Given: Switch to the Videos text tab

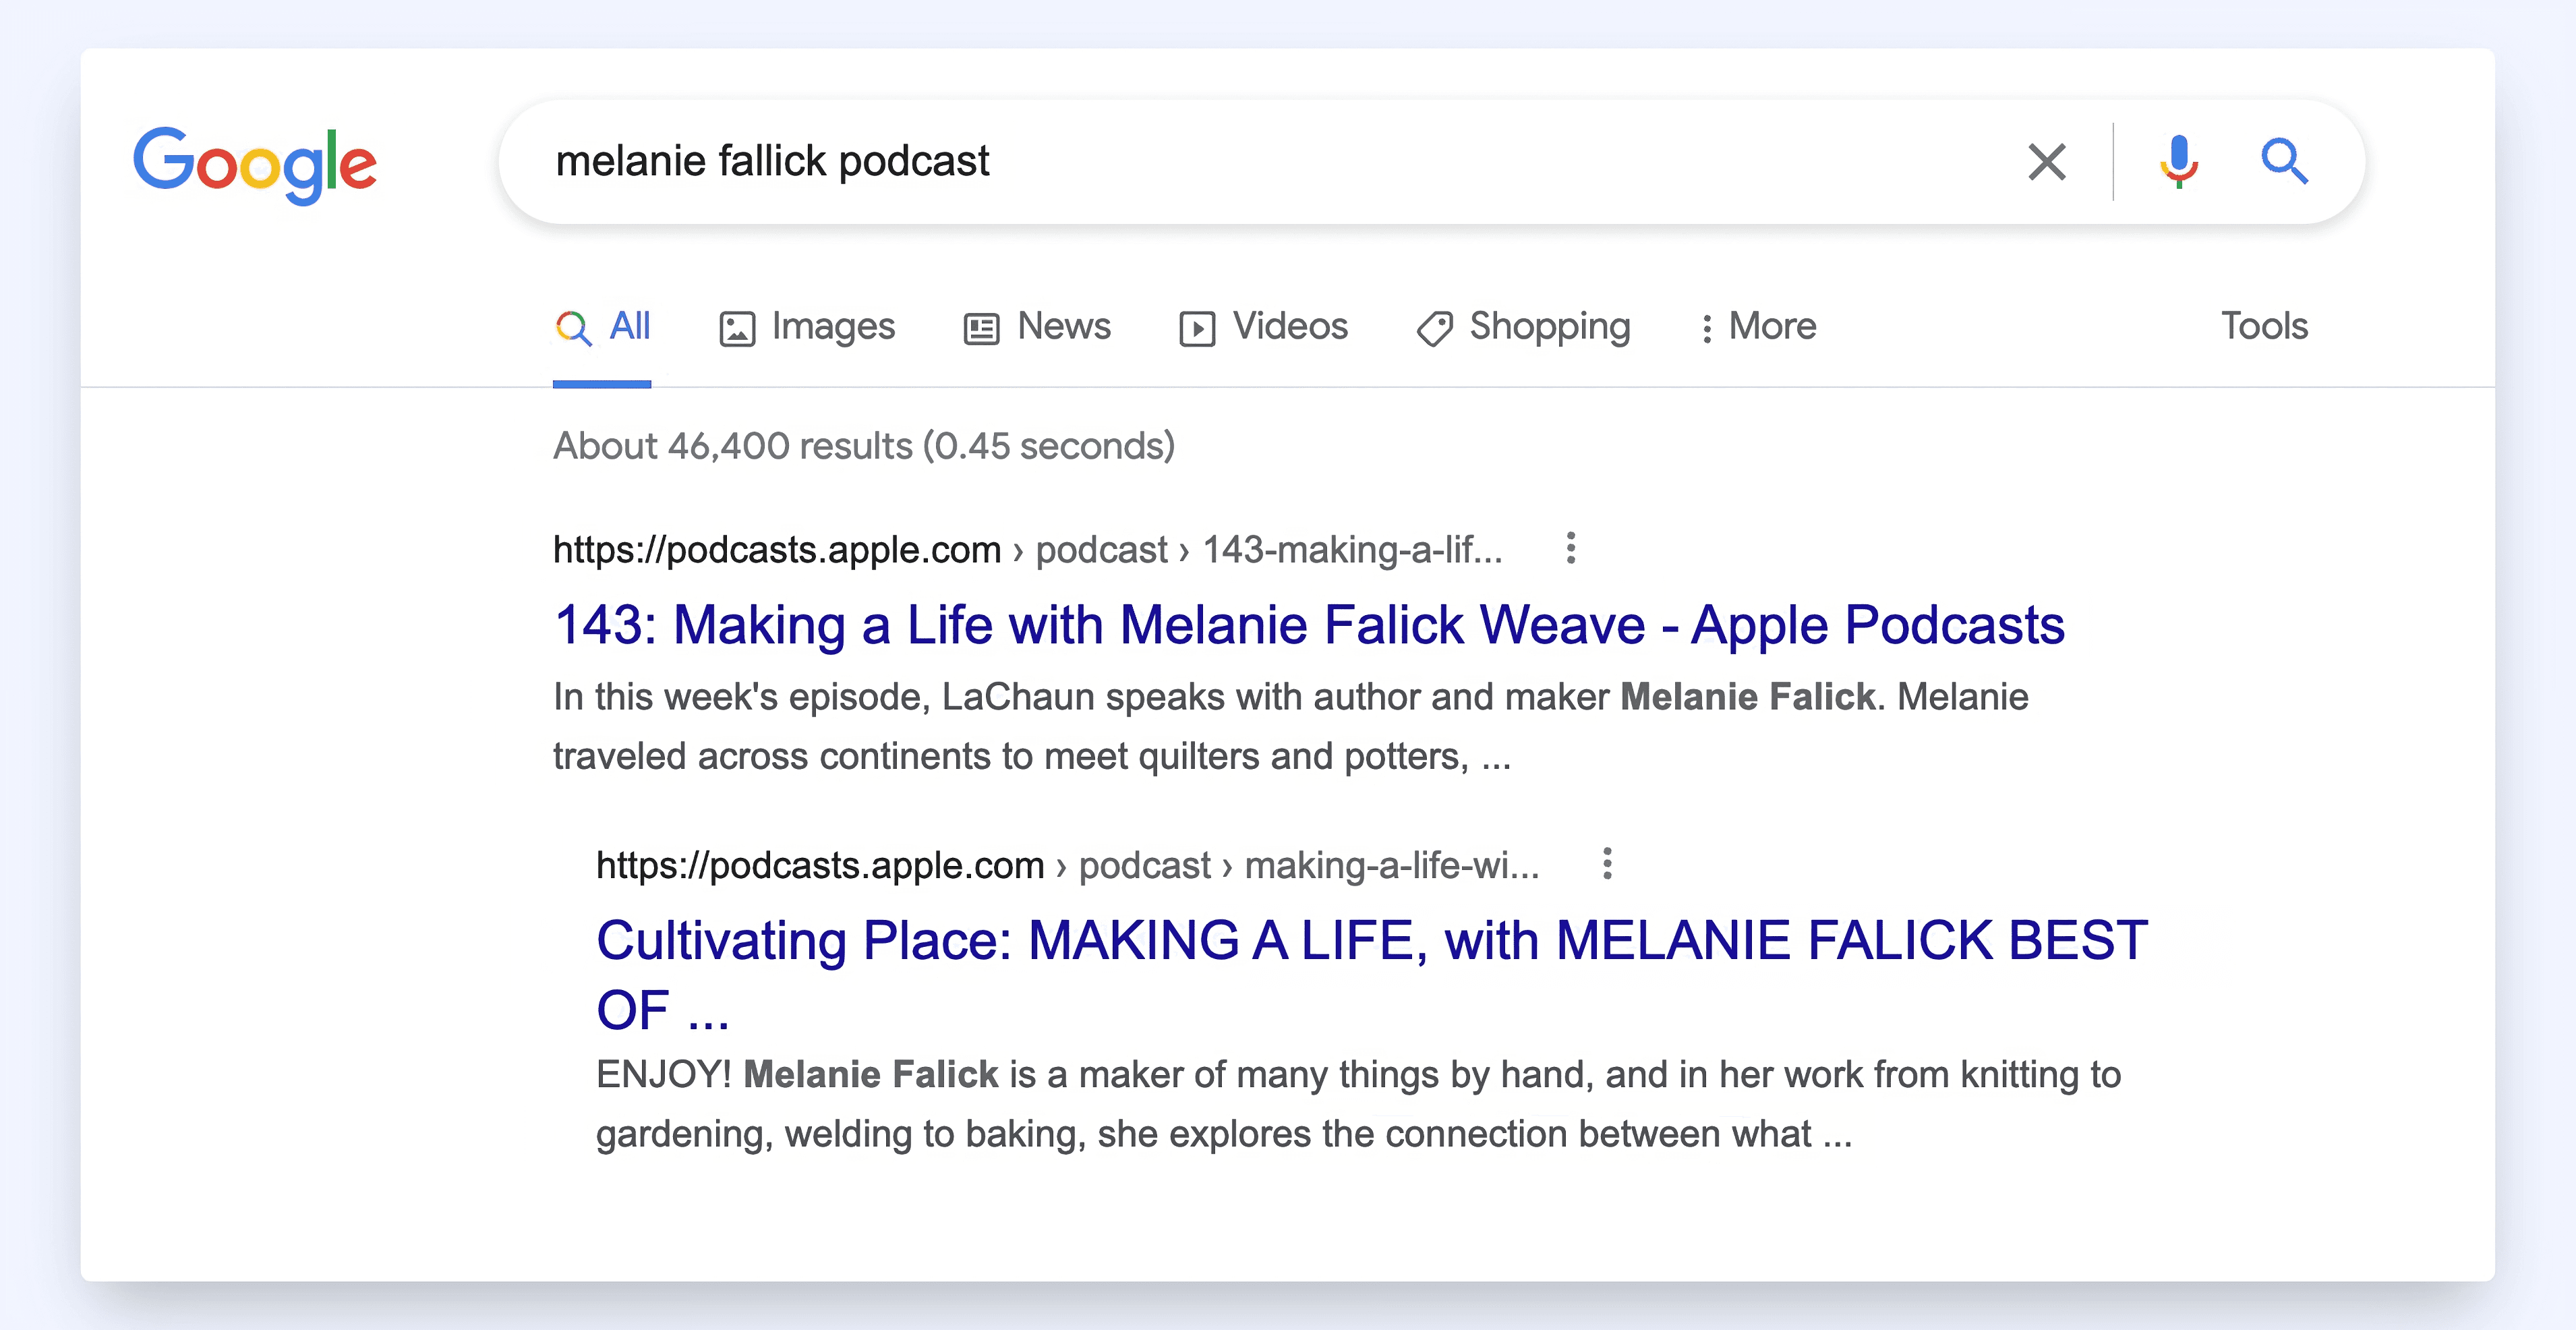Looking at the screenshot, I should click(1290, 327).
